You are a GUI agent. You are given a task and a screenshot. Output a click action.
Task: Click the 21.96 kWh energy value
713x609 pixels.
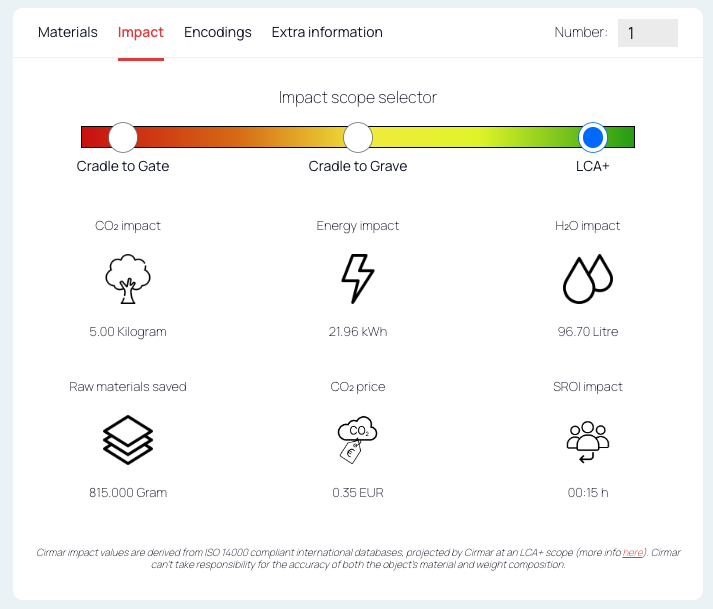pos(358,332)
